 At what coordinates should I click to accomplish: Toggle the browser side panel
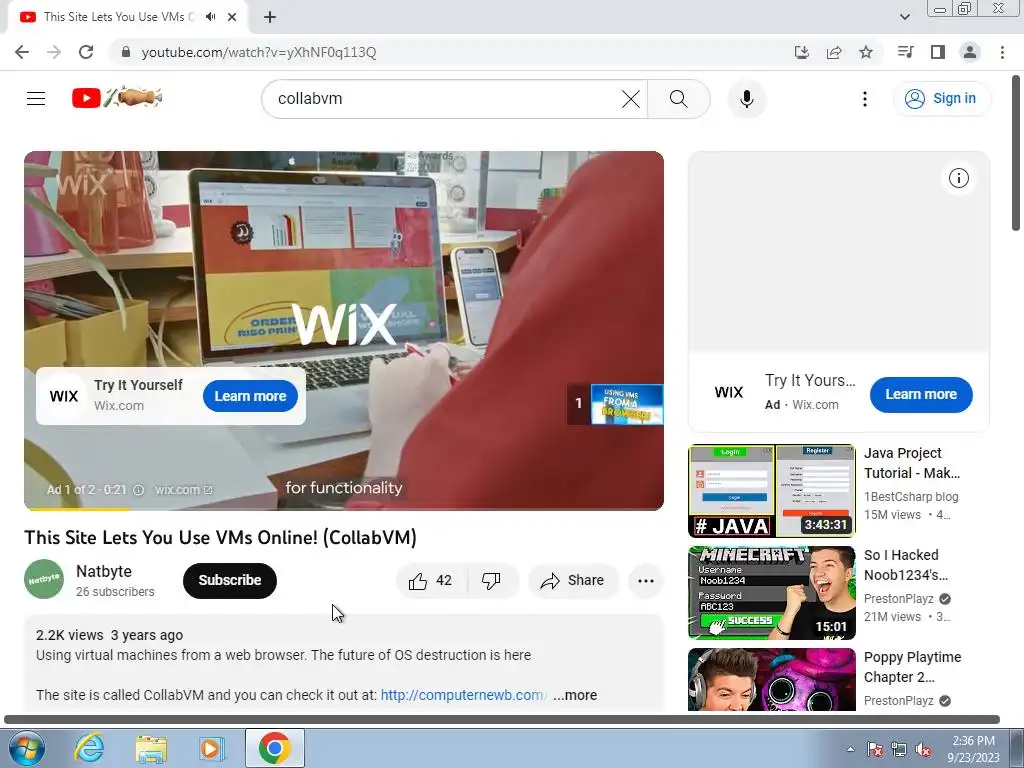click(x=938, y=52)
